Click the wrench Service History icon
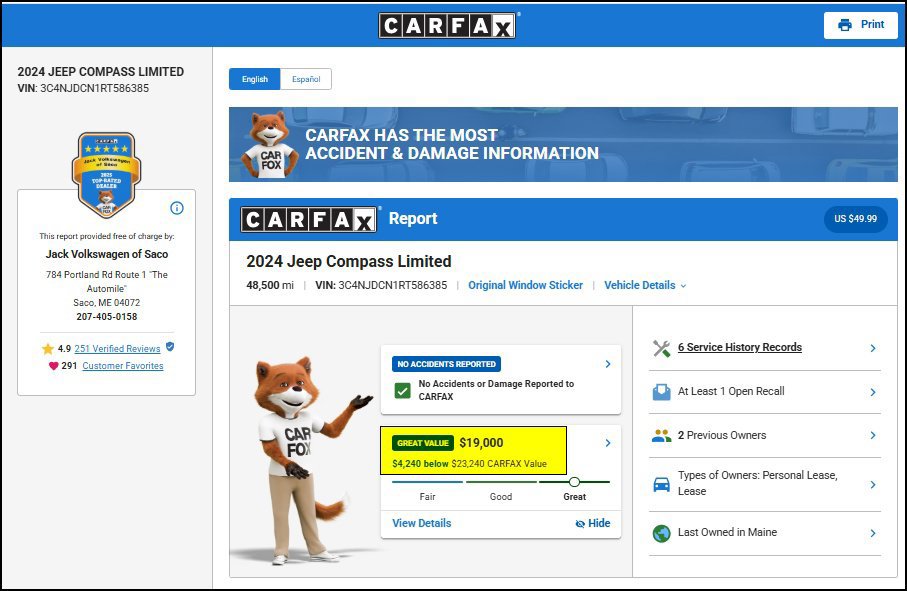The width and height of the screenshot is (907, 591). click(x=661, y=348)
